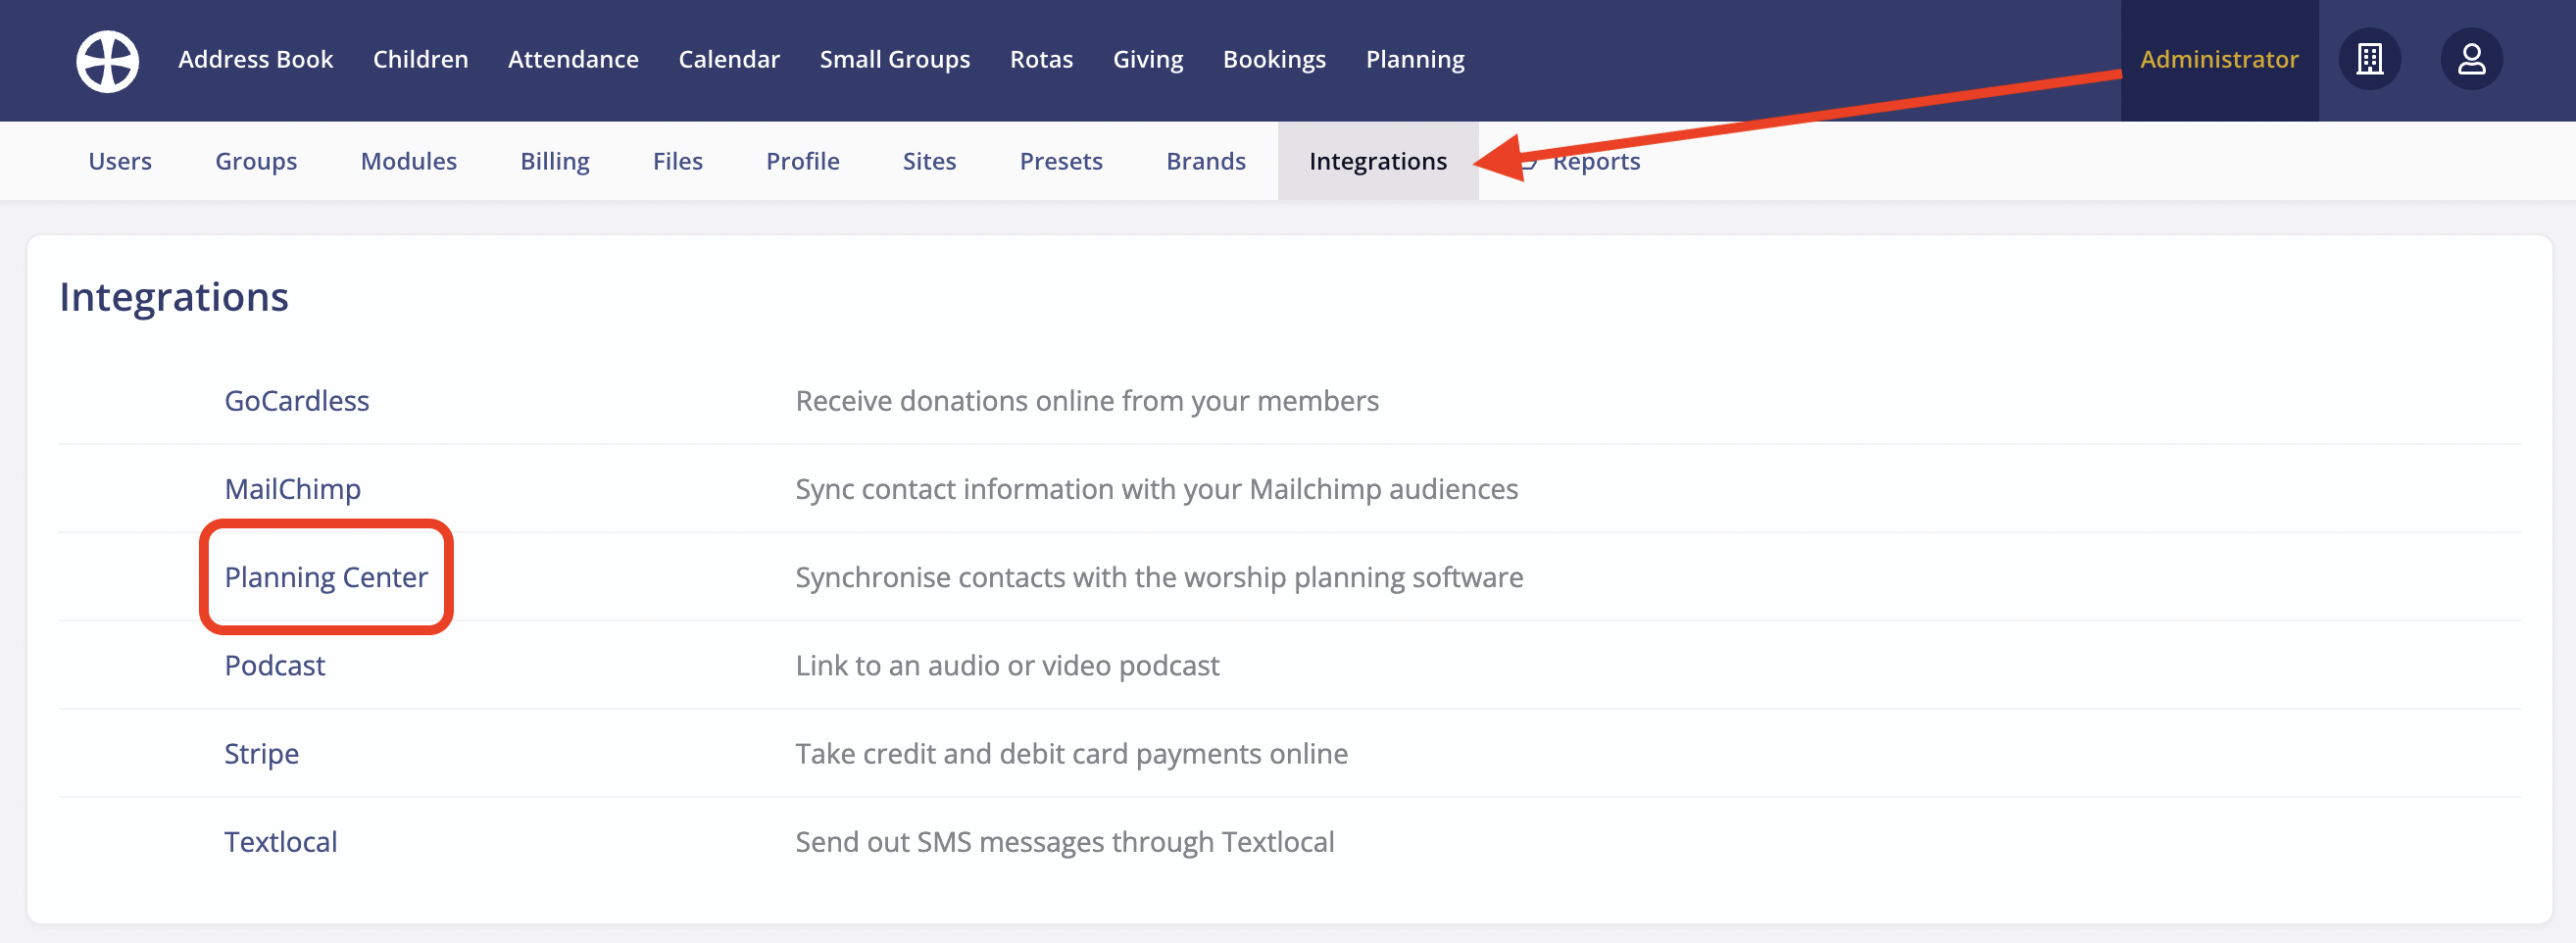2576x943 pixels.
Task: Open the Giving module
Action: pyautogui.click(x=1148, y=59)
